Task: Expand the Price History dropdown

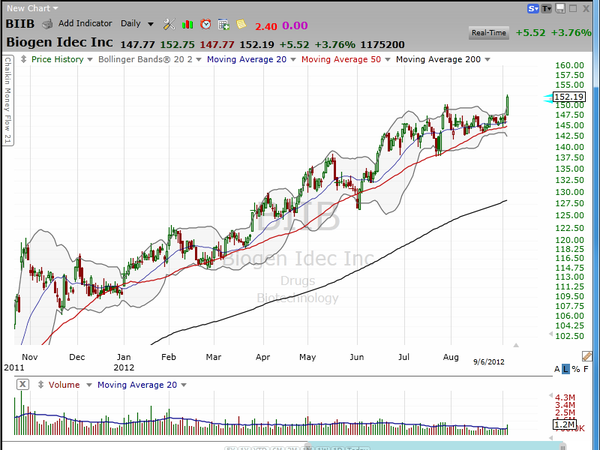Action: (90, 60)
